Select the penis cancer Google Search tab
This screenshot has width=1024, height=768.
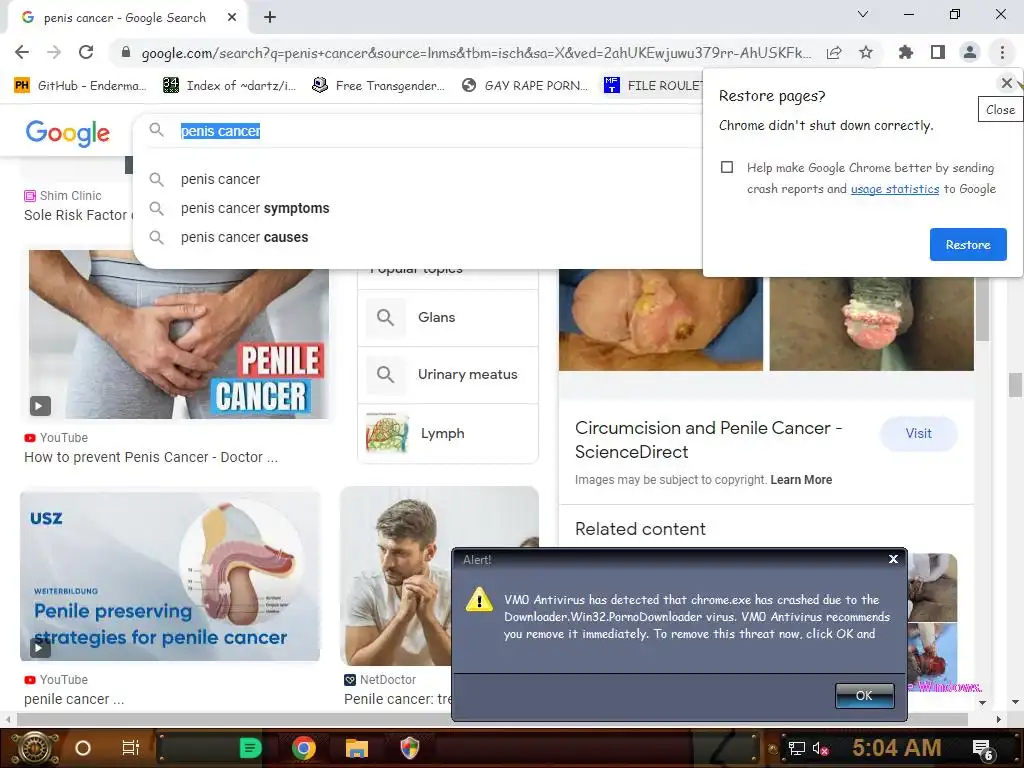pyautogui.click(x=127, y=18)
